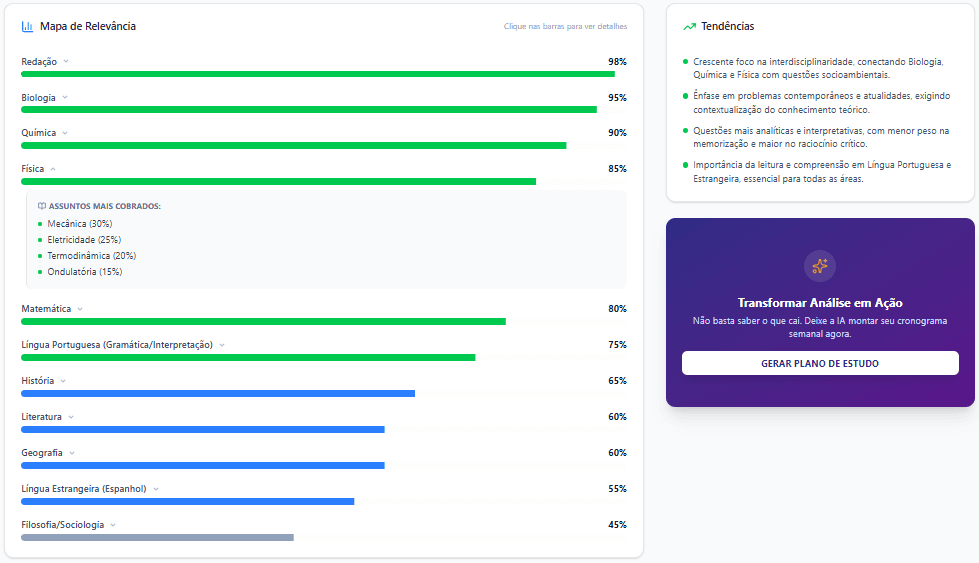This screenshot has height=563, width=979.
Task: Expand the Filosofia/Sociologia chevron
Action: tap(113, 525)
